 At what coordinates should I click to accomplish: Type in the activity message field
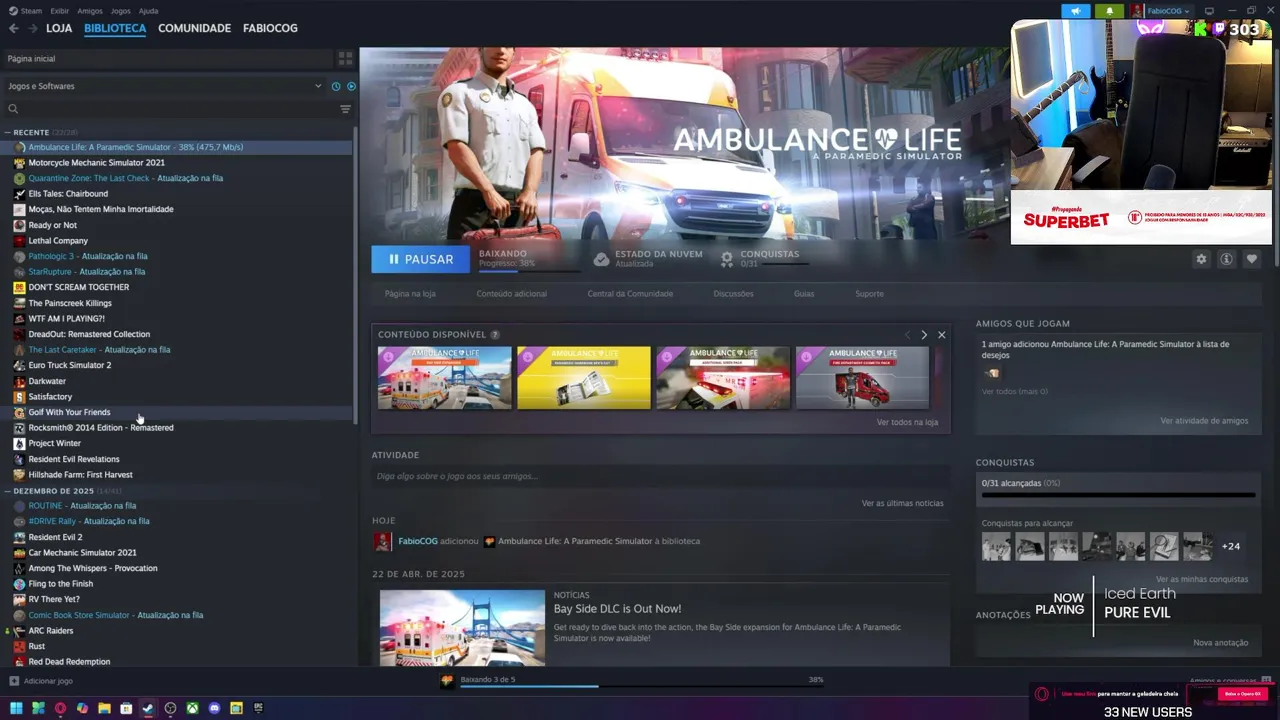(x=660, y=477)
